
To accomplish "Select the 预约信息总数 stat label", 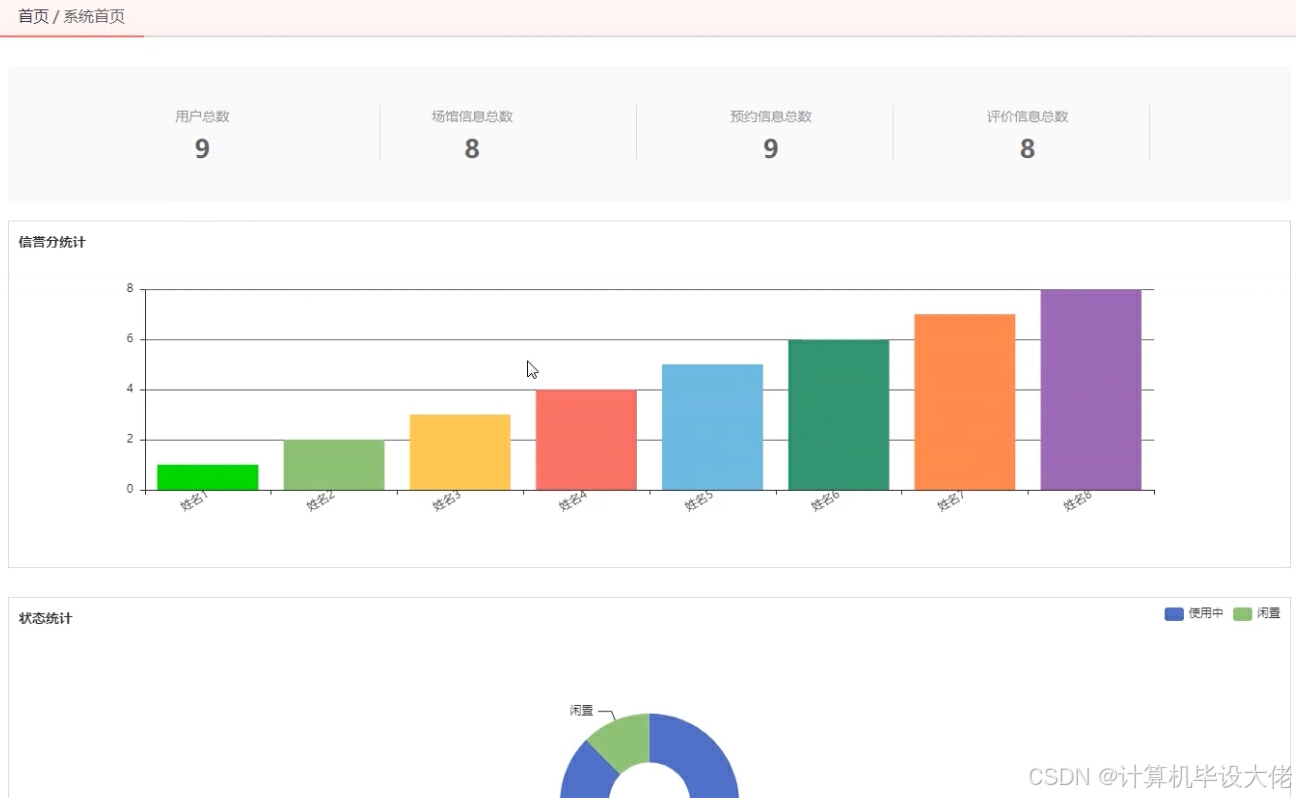I will click(771, 116).
